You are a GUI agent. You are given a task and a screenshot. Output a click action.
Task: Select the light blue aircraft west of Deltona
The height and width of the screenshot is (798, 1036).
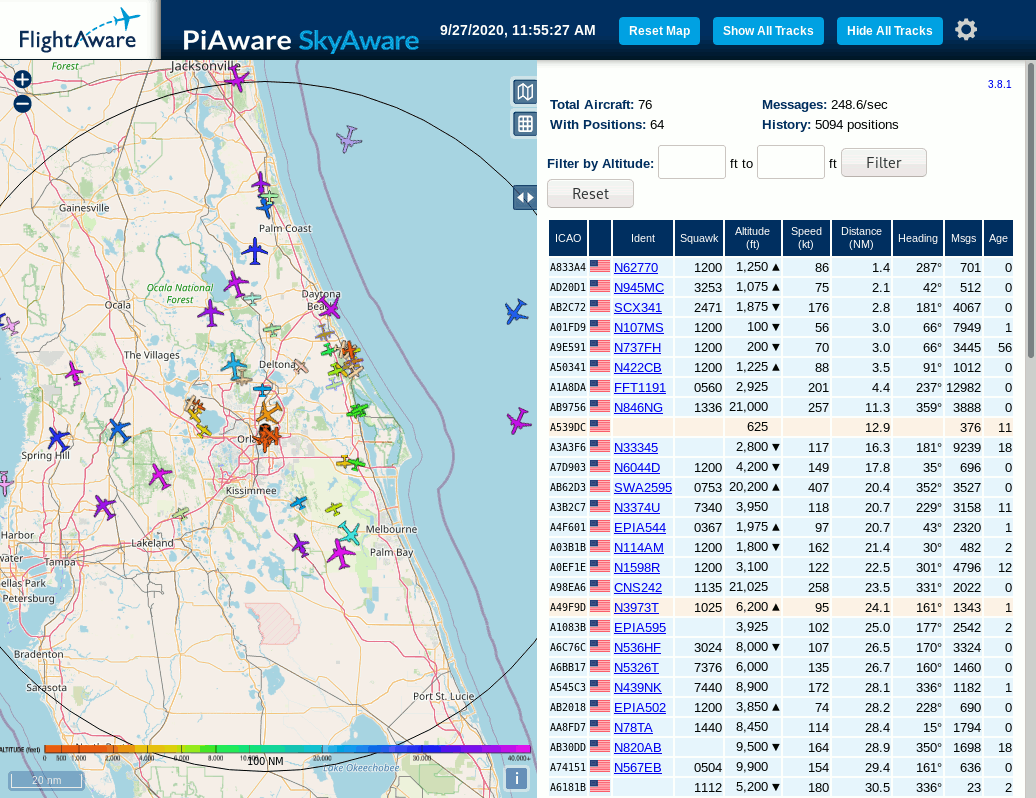(x=234, y=365)
